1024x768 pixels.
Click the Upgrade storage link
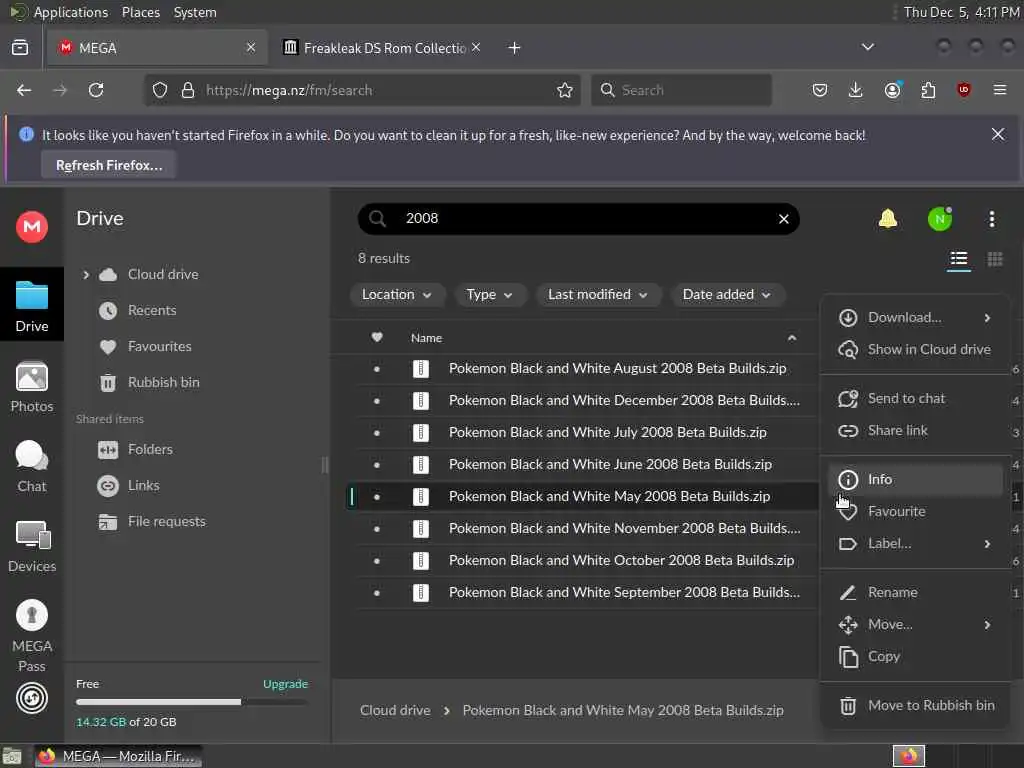pyautogui.click(x=285, y=684)
